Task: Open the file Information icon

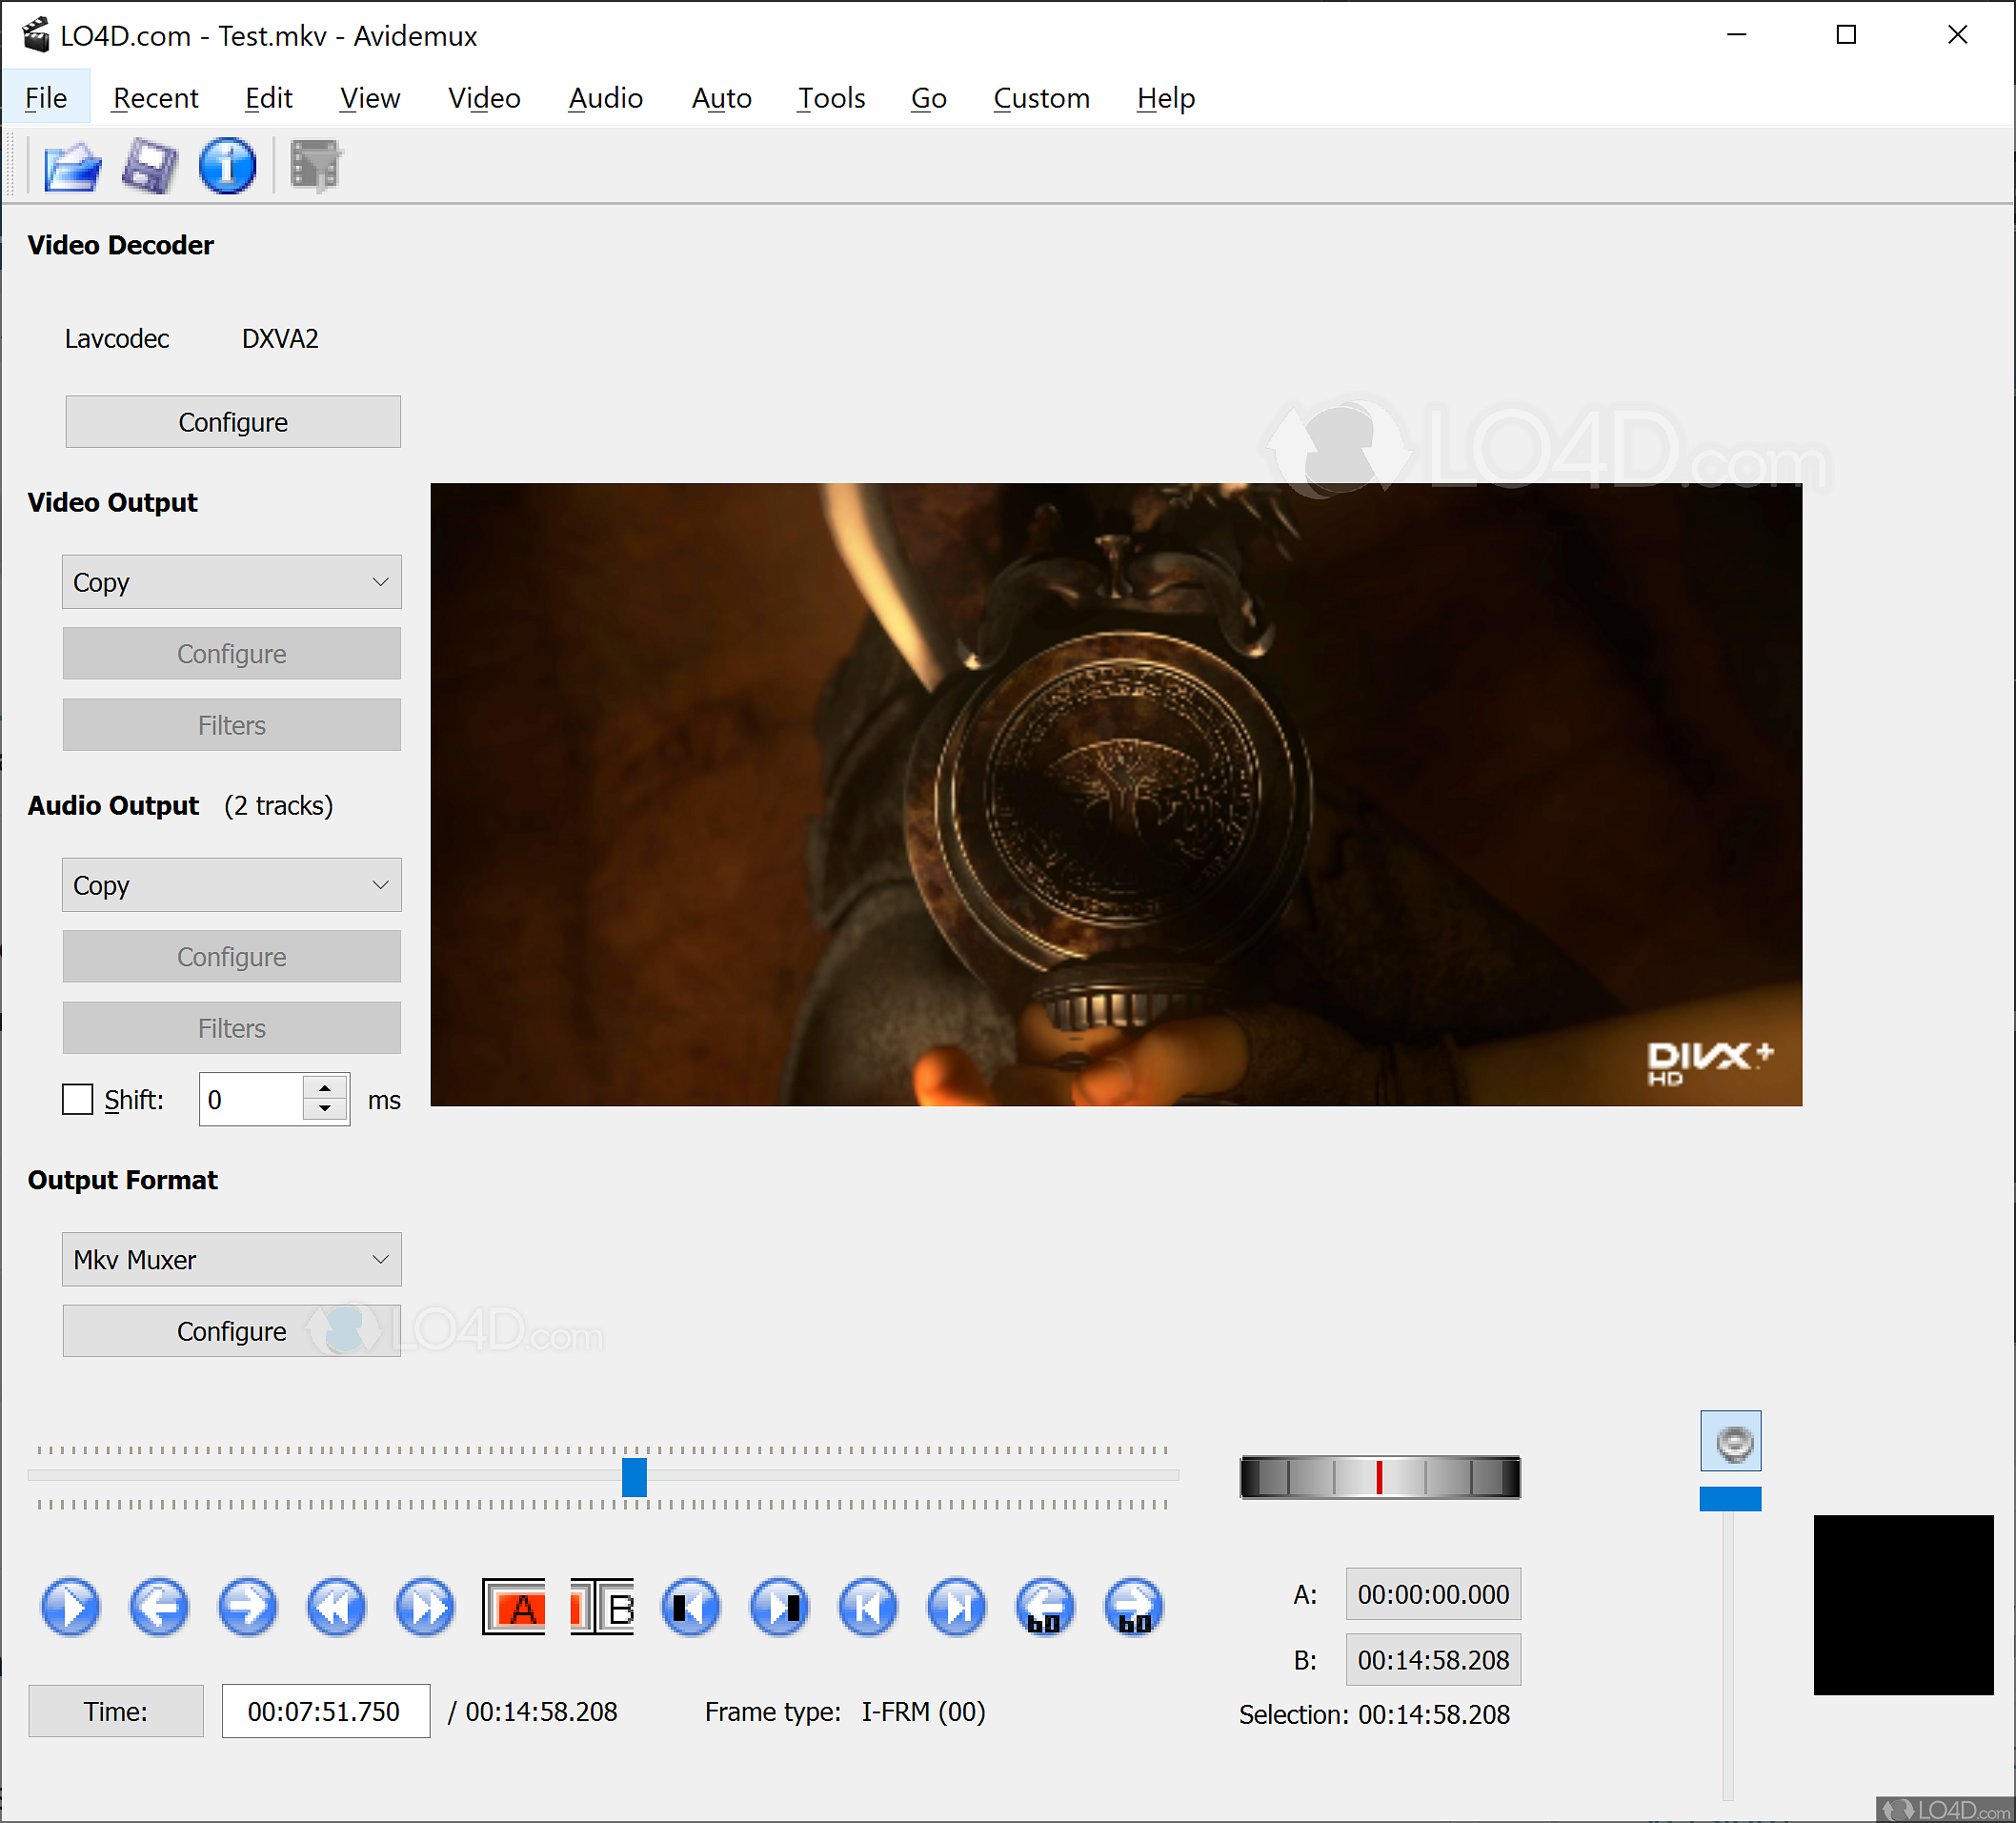Action: 227,166
